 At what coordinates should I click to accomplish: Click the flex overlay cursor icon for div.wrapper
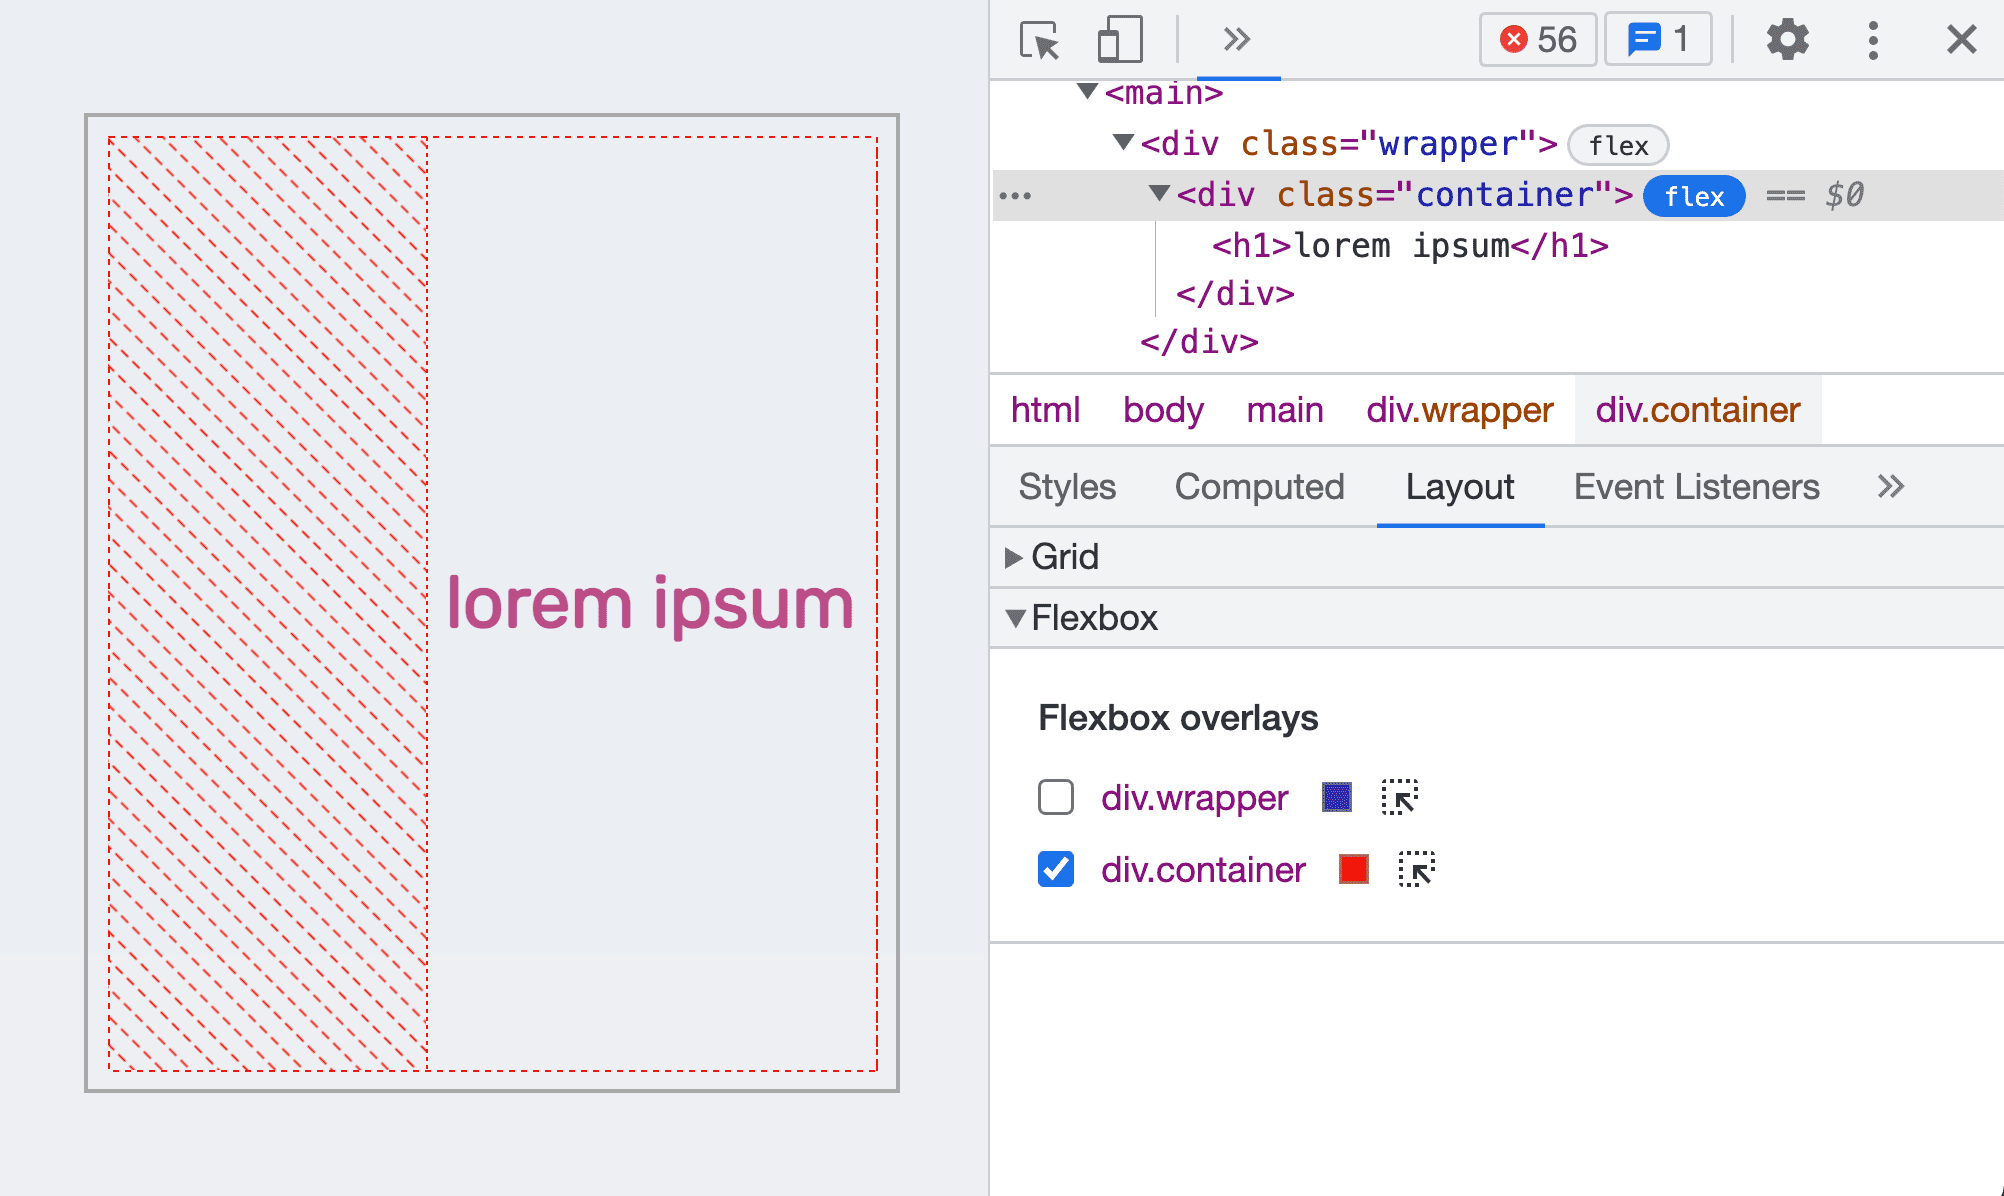(1398, 797)
